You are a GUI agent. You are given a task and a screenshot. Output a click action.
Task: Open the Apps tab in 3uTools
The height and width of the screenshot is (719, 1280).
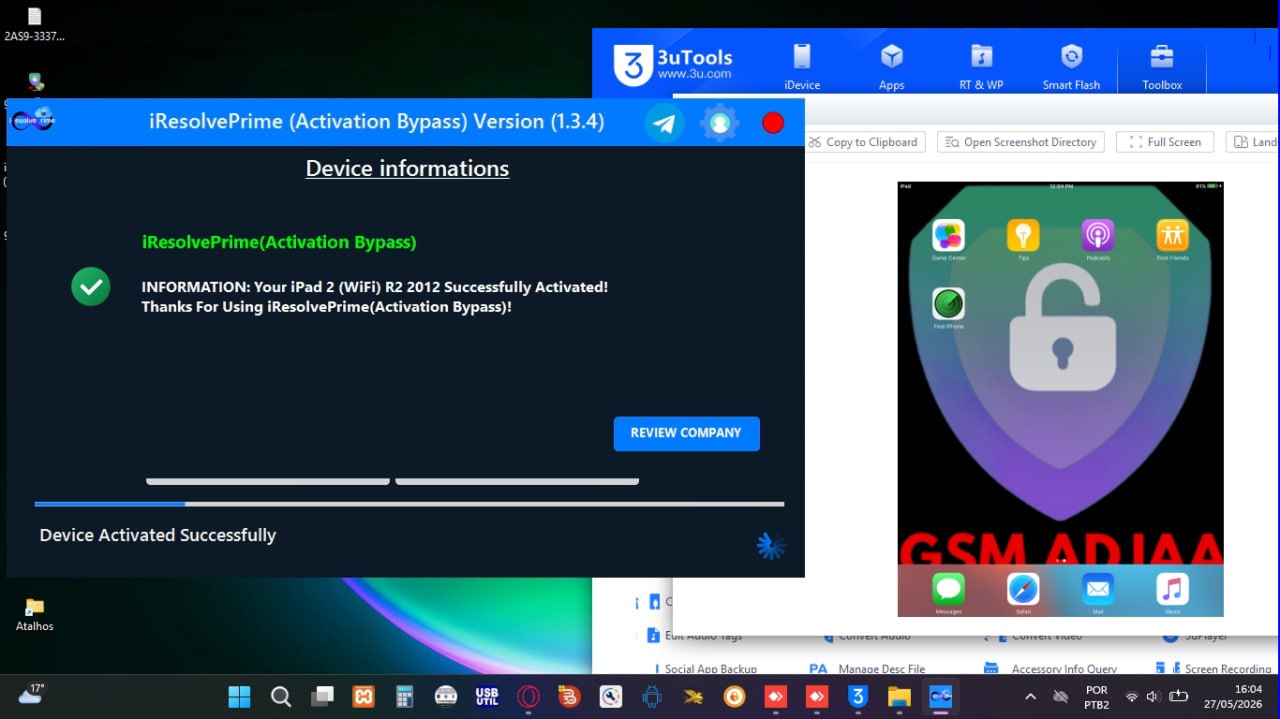tap(892, 67)
